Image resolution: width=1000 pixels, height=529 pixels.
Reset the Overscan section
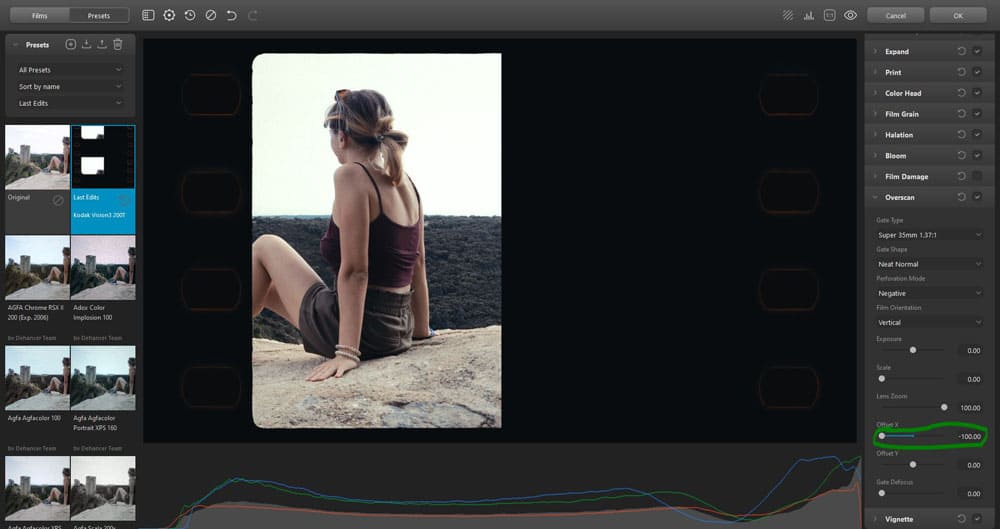click(962, 197)
